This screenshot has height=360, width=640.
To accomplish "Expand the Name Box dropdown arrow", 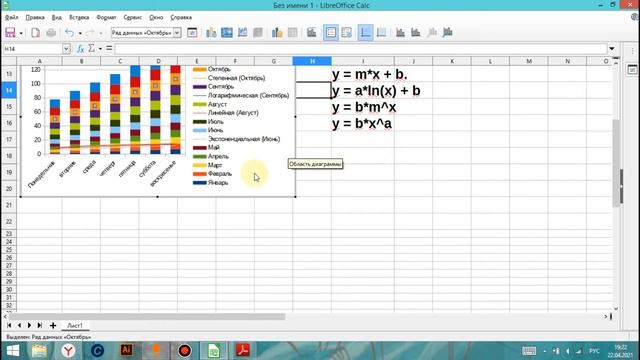I will tap(66, 49).
